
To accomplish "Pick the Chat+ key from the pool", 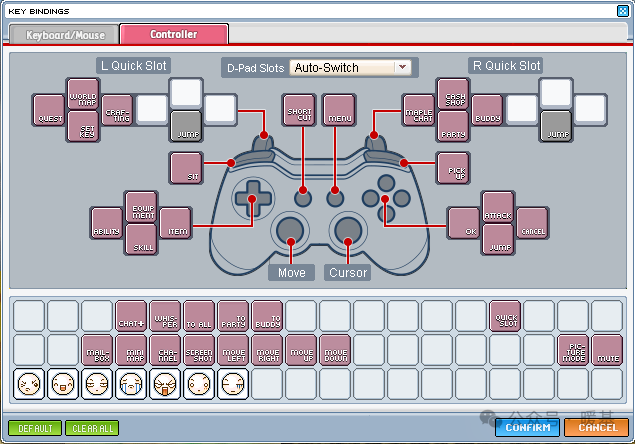I will click(131, 316).
